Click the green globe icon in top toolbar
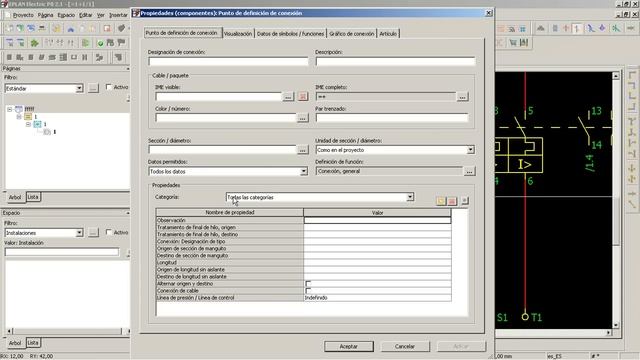This screenshot has height=360, width=640. tap(20, 29)
